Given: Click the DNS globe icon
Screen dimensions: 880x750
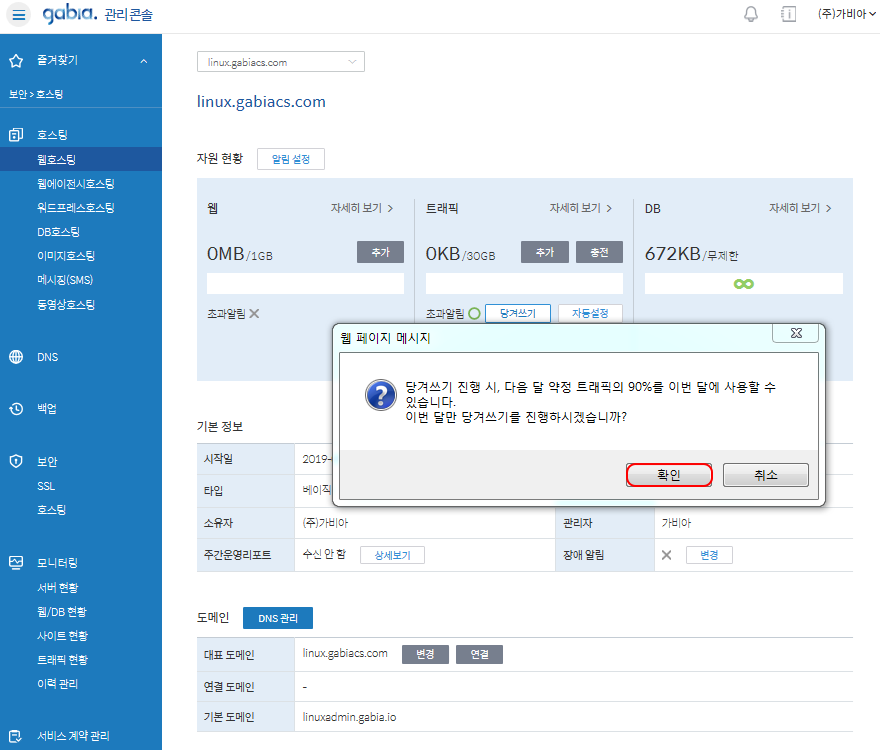Looking at the screenshot, I should click(16, 357).
